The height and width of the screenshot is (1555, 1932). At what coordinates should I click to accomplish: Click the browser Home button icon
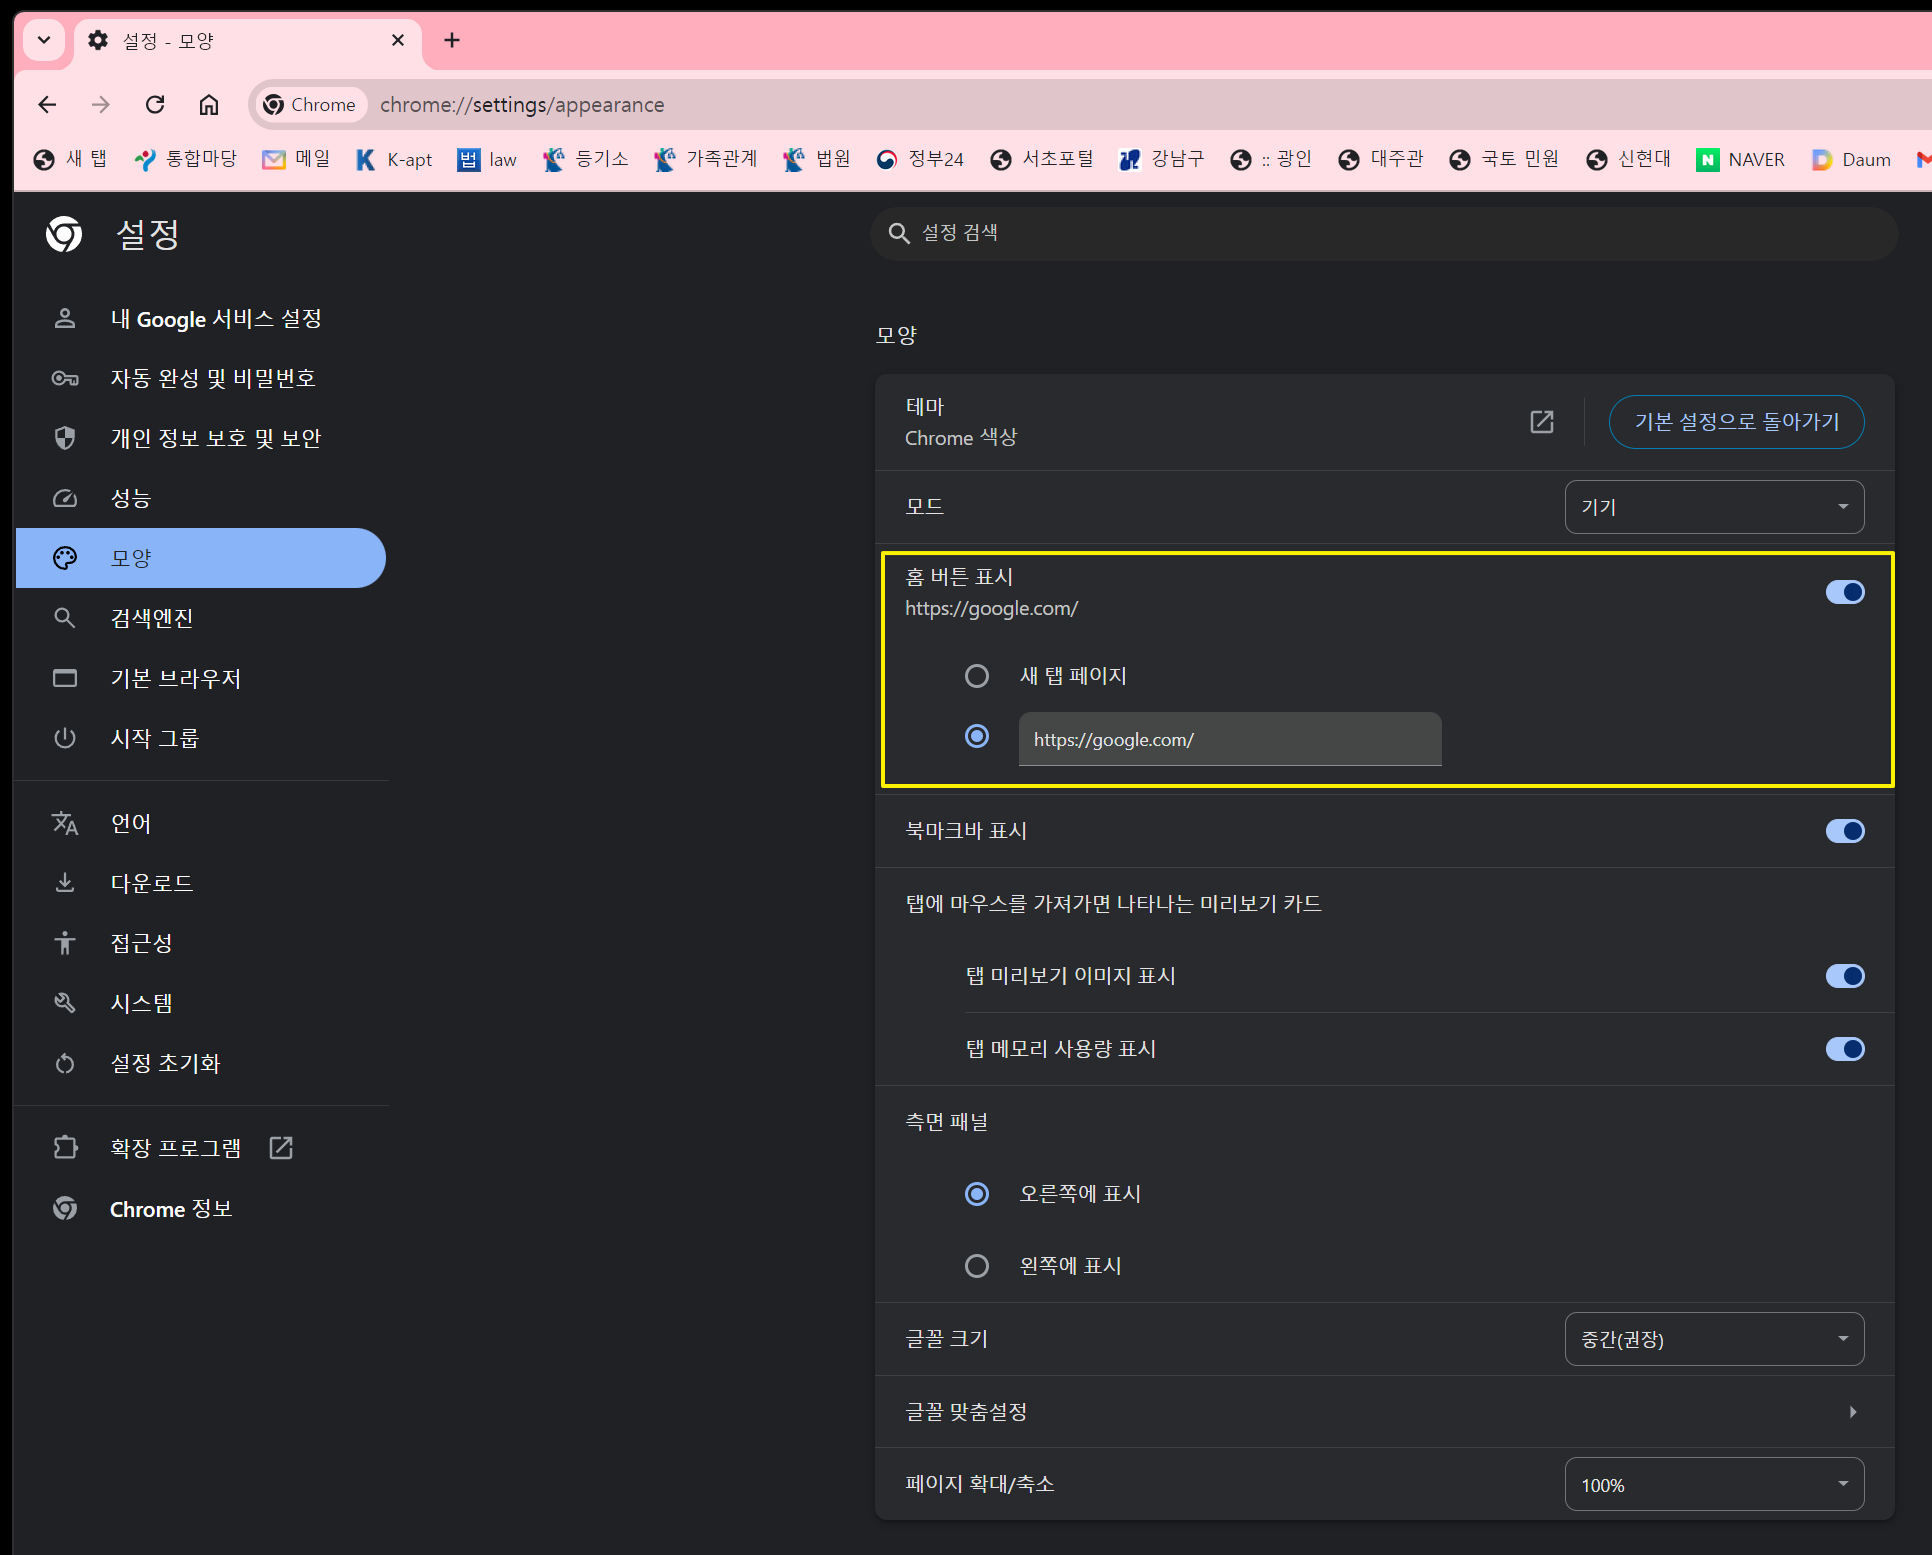209,104
